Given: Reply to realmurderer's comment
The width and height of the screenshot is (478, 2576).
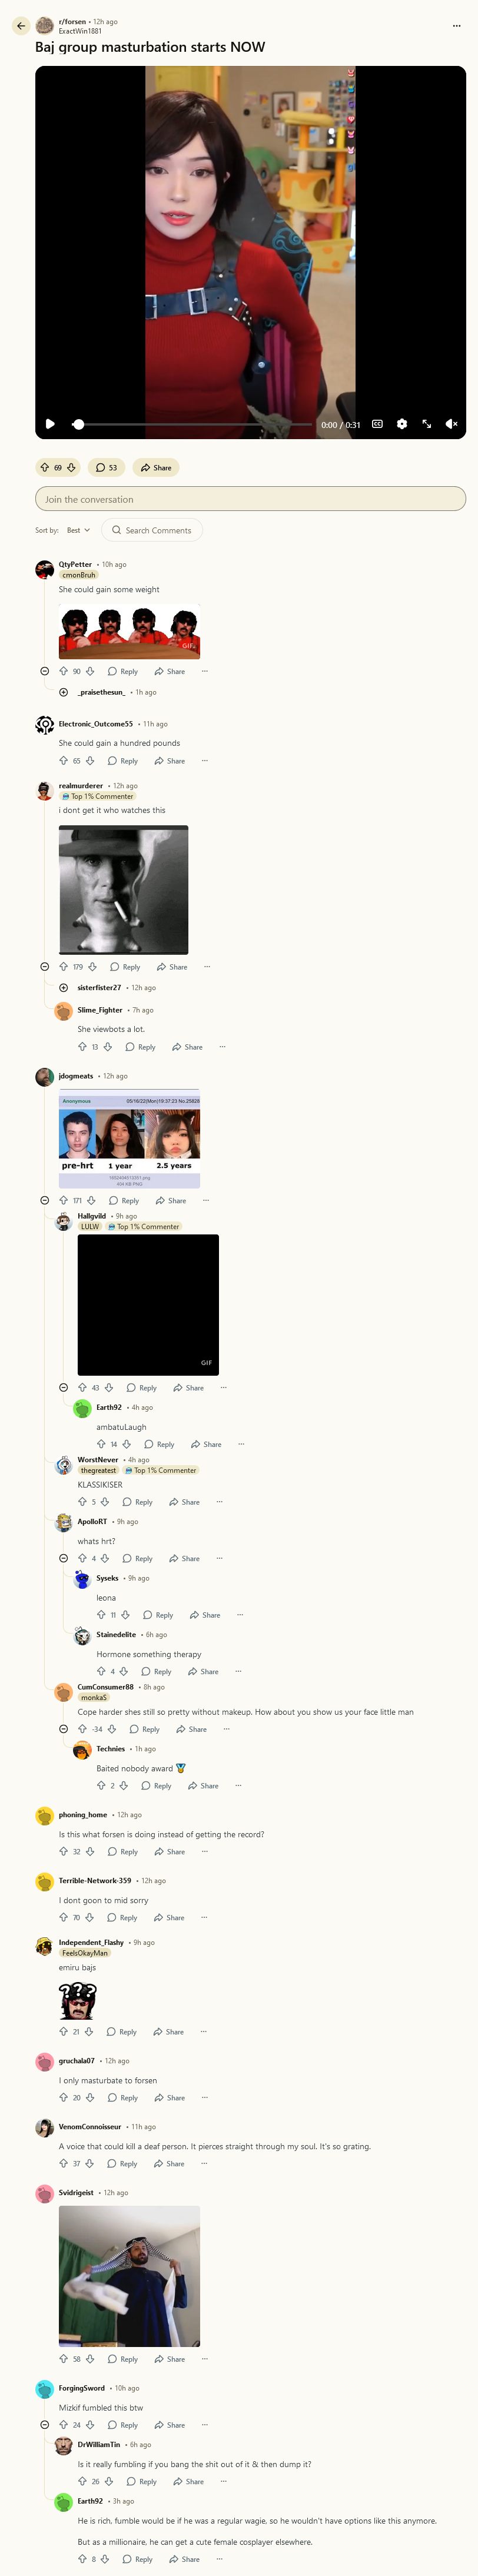Looking at the screenshot, I should pyautogui.click(x=125, y=967).
